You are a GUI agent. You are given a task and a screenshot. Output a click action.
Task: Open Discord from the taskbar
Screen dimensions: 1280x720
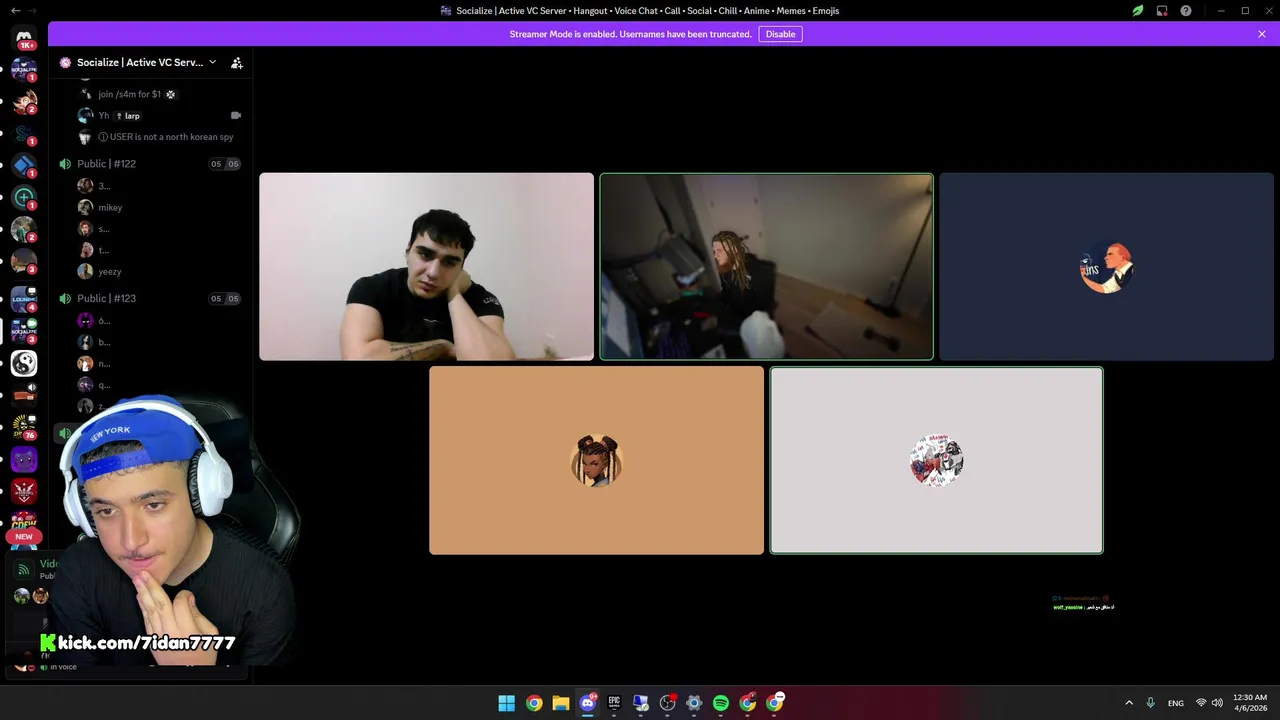[x=588, y=703]
